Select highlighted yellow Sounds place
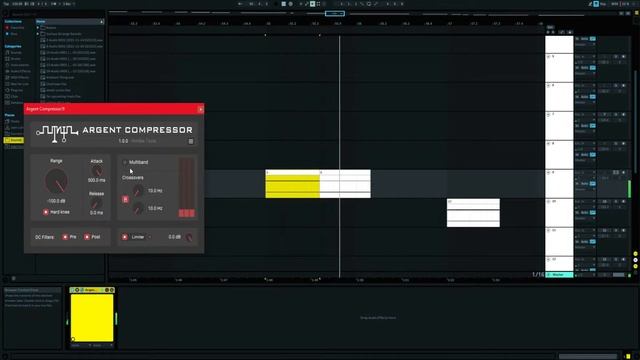This screenshot has width=640, height=360. click(13, 140)
